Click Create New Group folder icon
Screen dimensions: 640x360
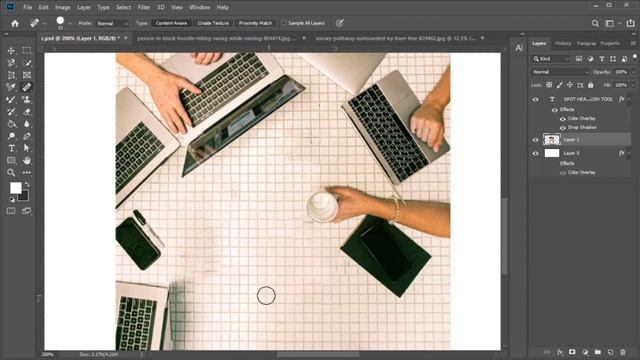coord(598,352)
